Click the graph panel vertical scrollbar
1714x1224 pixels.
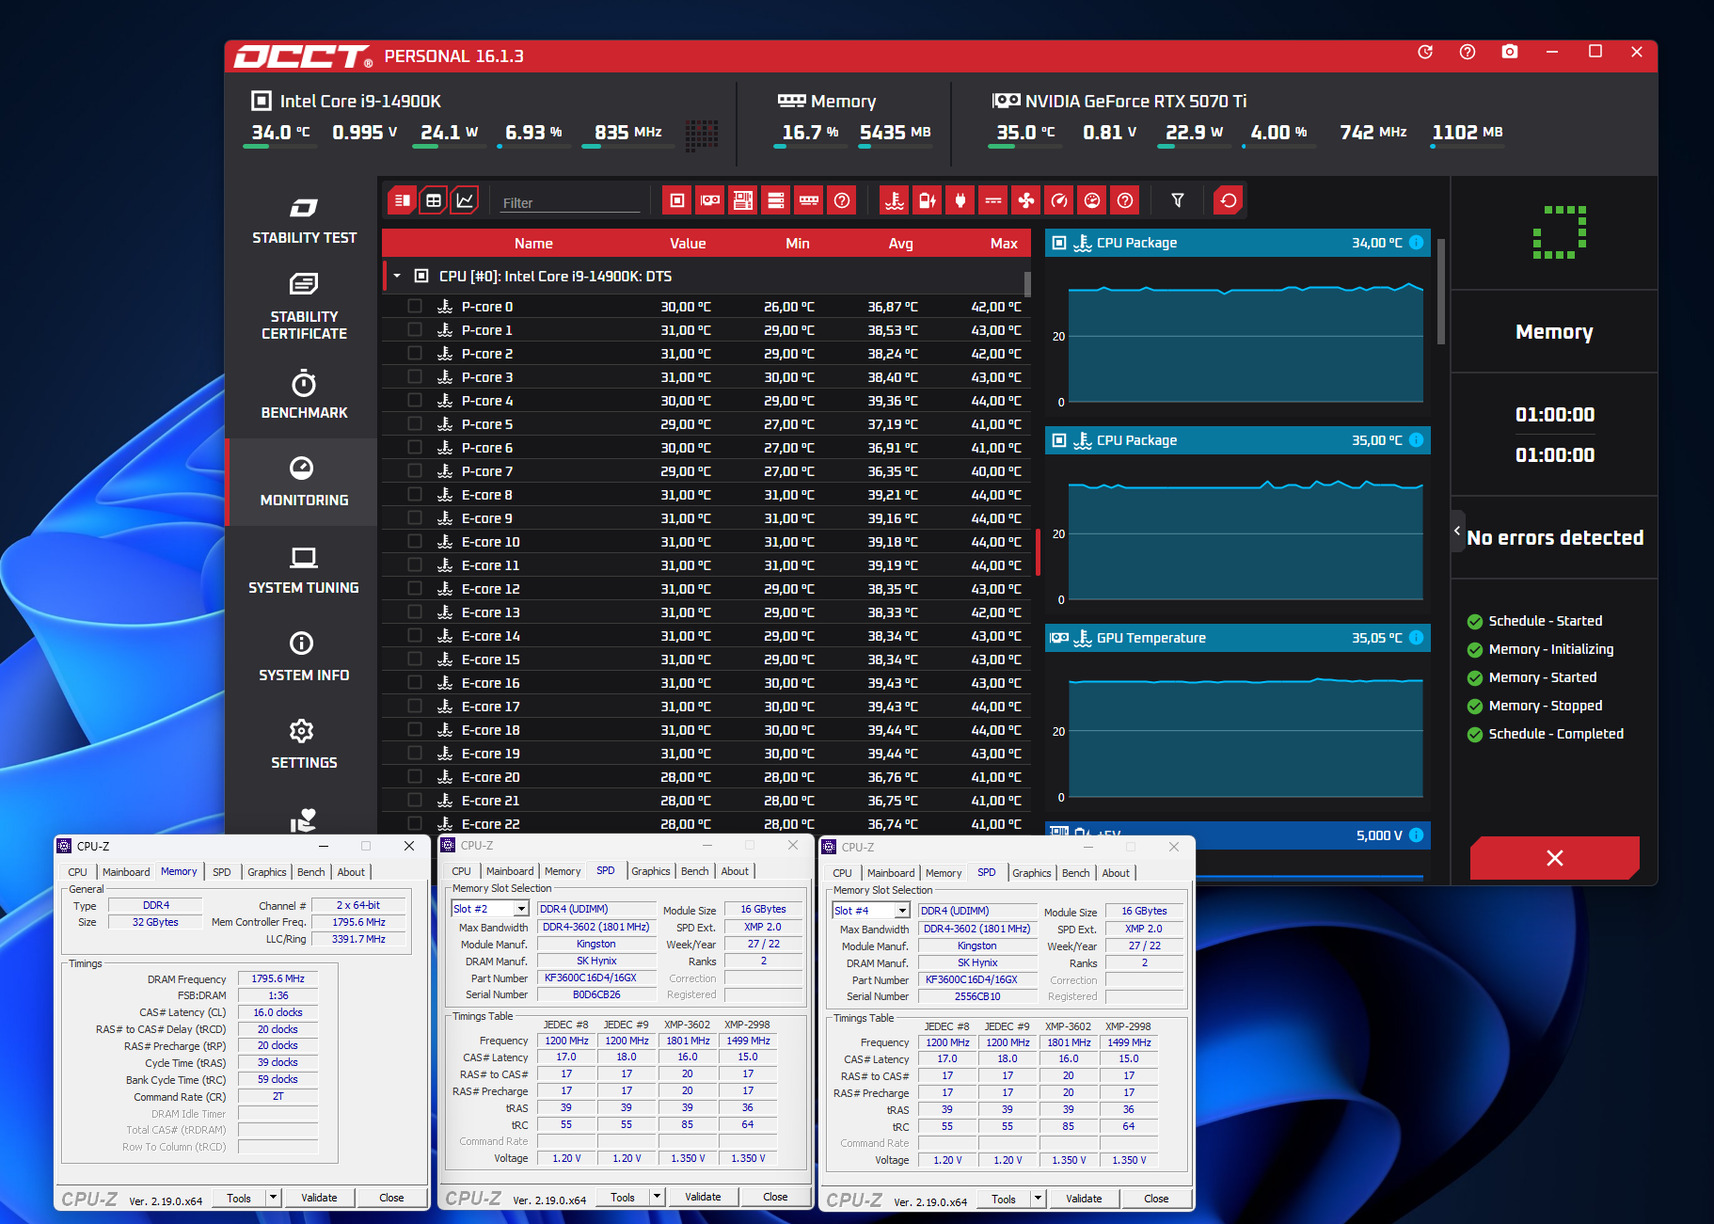pyautogui.click(x=1441, y=290)
